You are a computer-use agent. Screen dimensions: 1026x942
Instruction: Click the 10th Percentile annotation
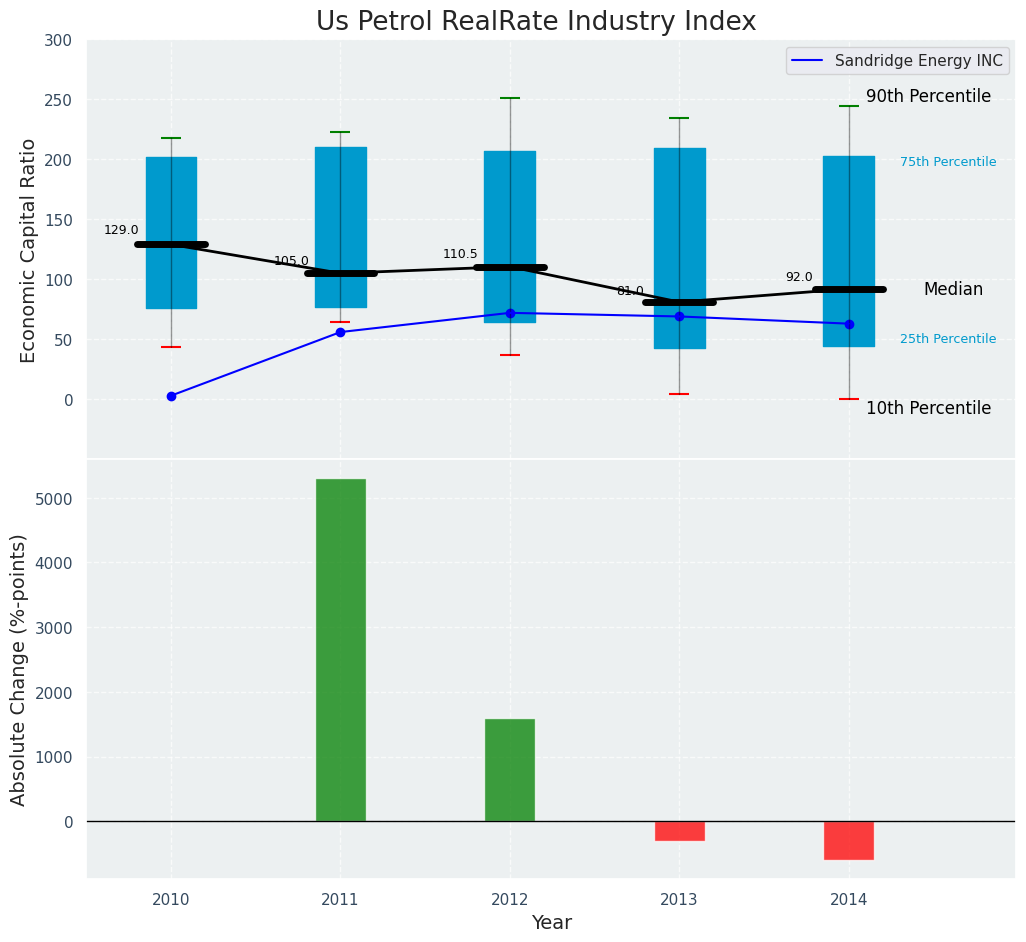pos(928,409)
